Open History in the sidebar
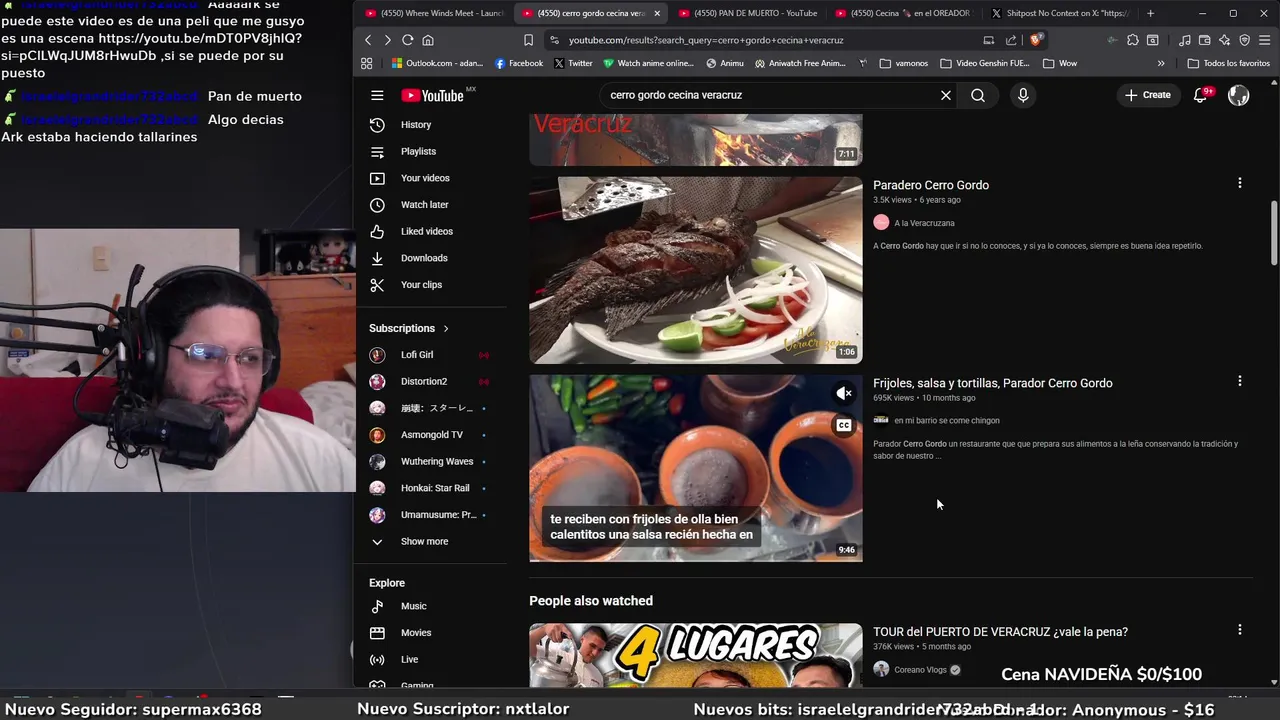 (x=416, y=125)
